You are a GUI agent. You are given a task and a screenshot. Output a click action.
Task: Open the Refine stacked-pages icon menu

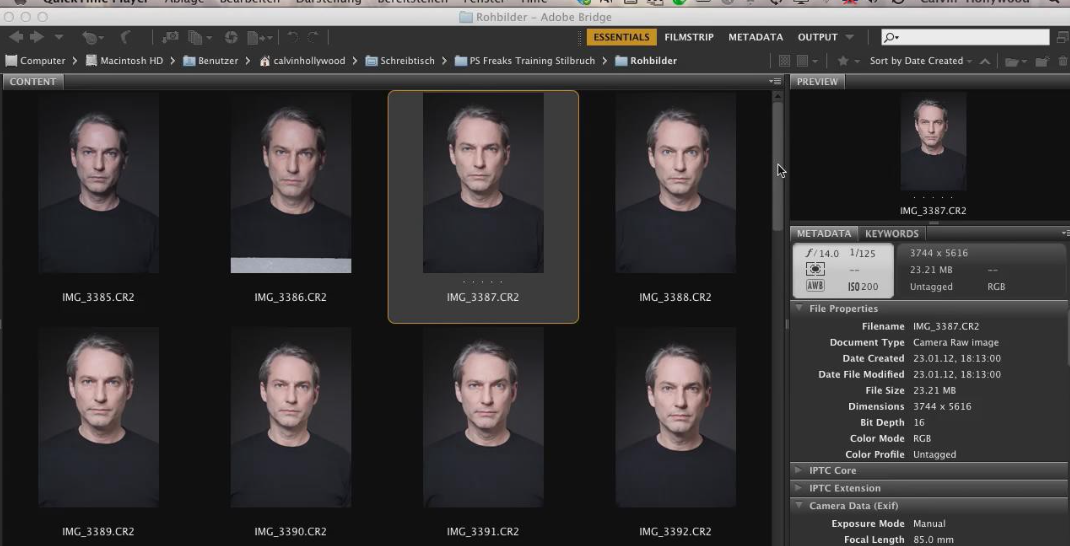tap(200, 38)
